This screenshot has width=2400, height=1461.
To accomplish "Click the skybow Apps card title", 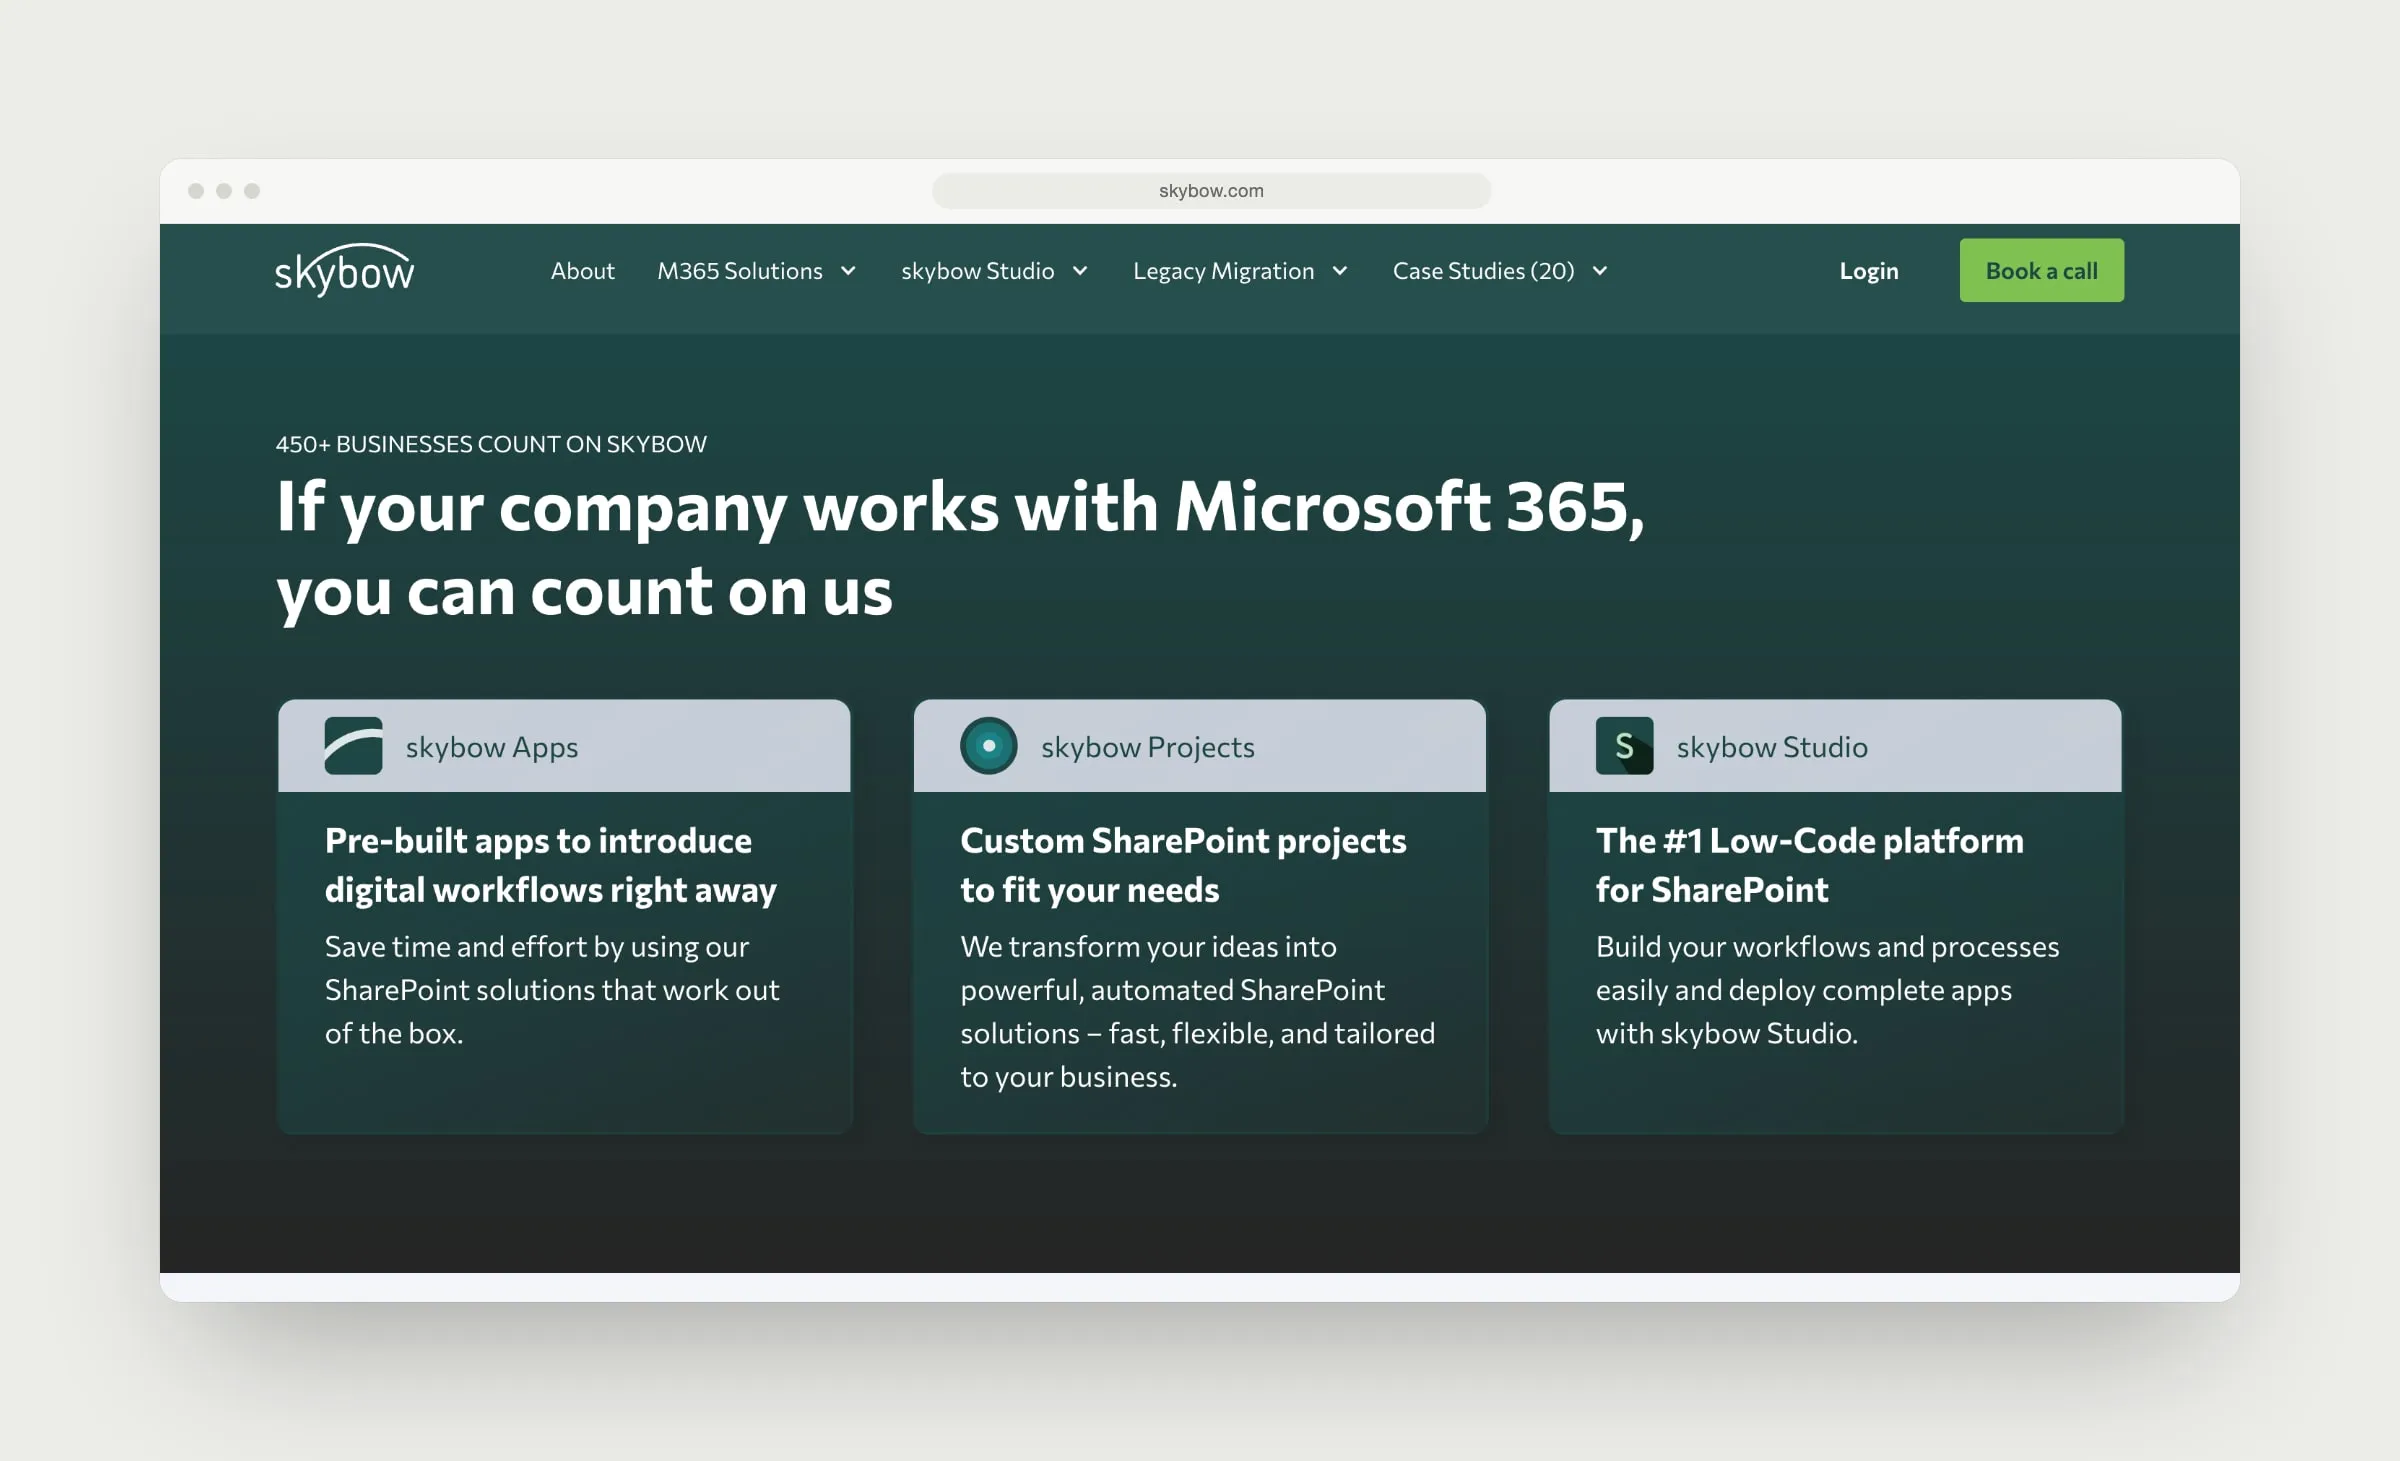I will click(491, 747).
